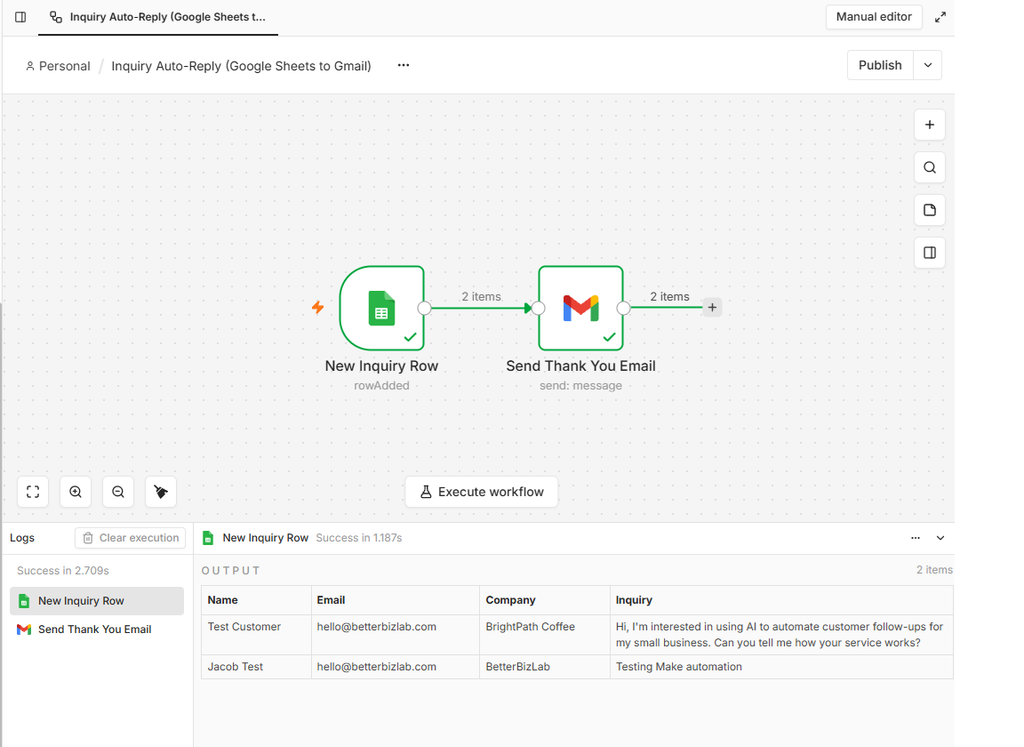
Task: Click output handle of Google Sheets node
Action: click(424, 308)
